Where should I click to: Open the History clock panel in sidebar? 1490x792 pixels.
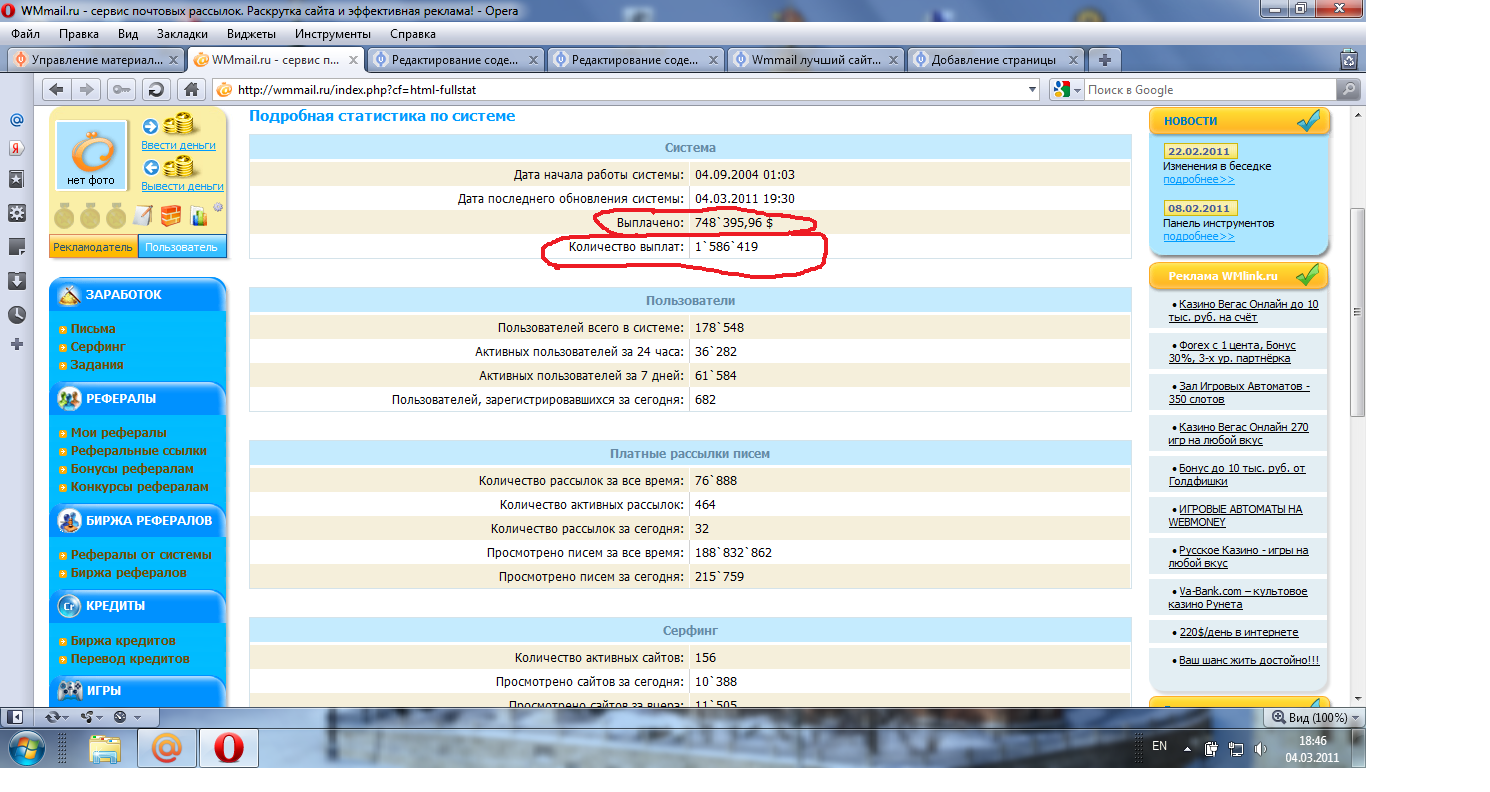click(16, 314)
